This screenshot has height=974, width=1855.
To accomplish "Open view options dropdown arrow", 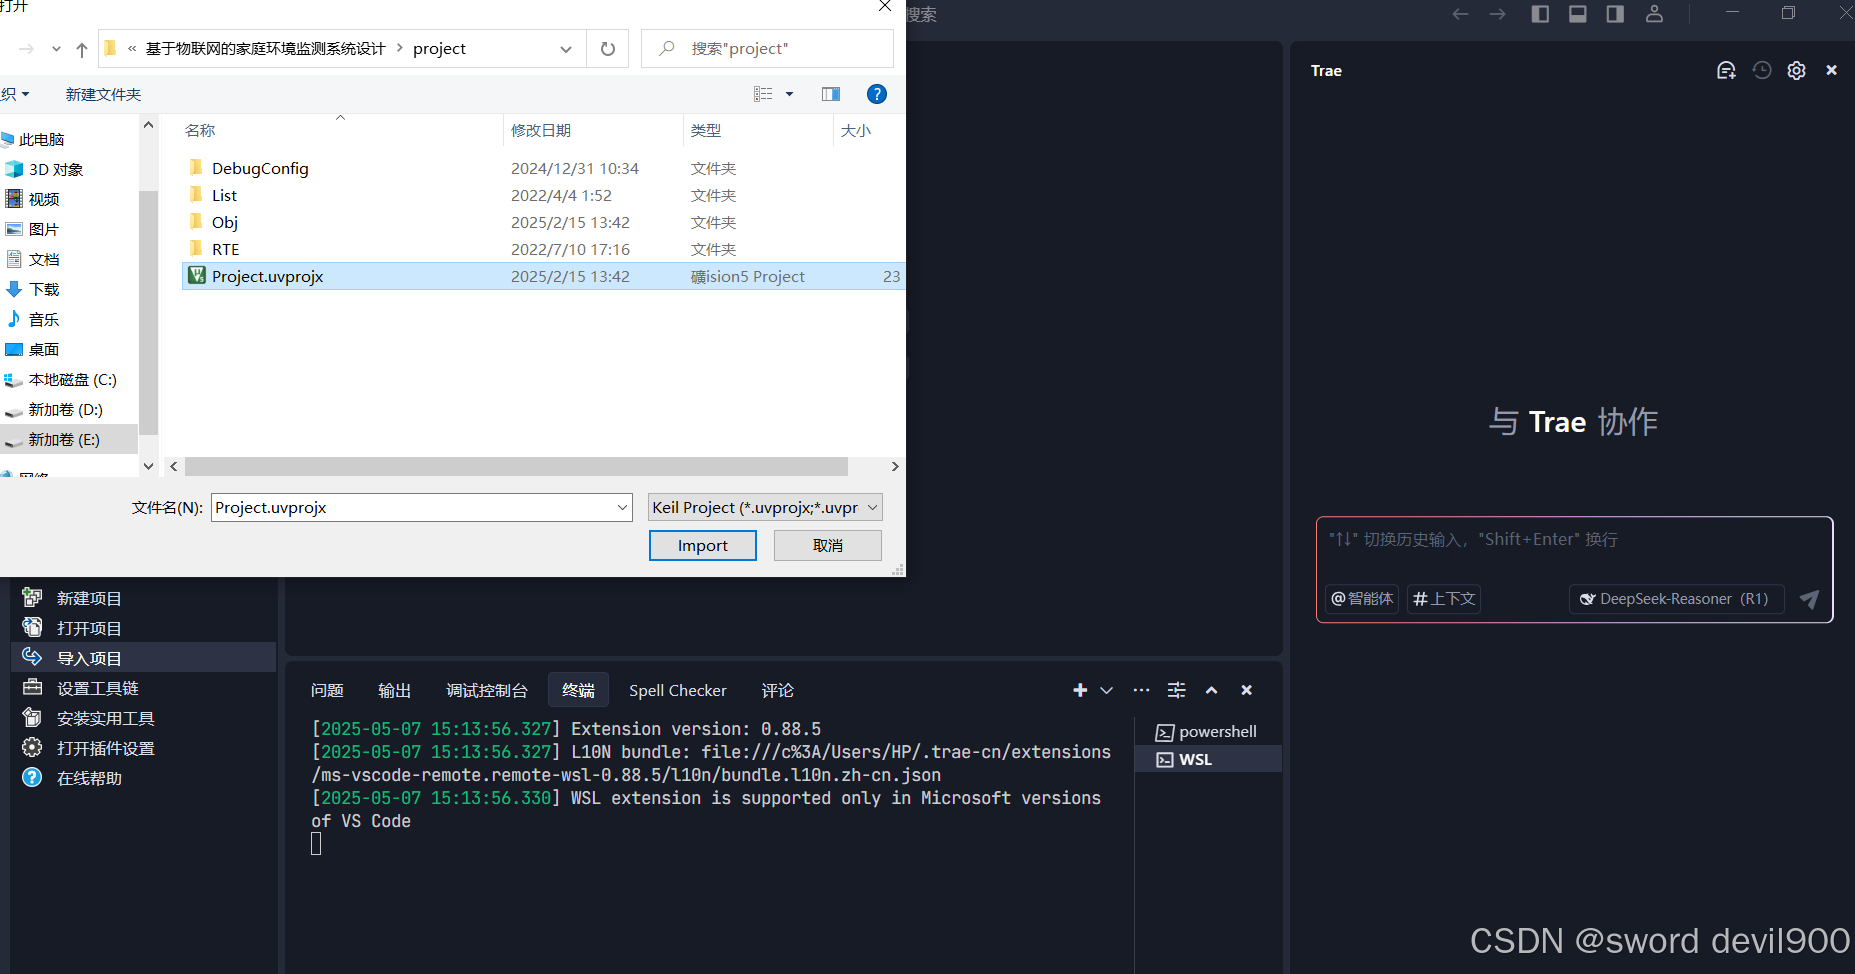I will click(x=789, y=95).
